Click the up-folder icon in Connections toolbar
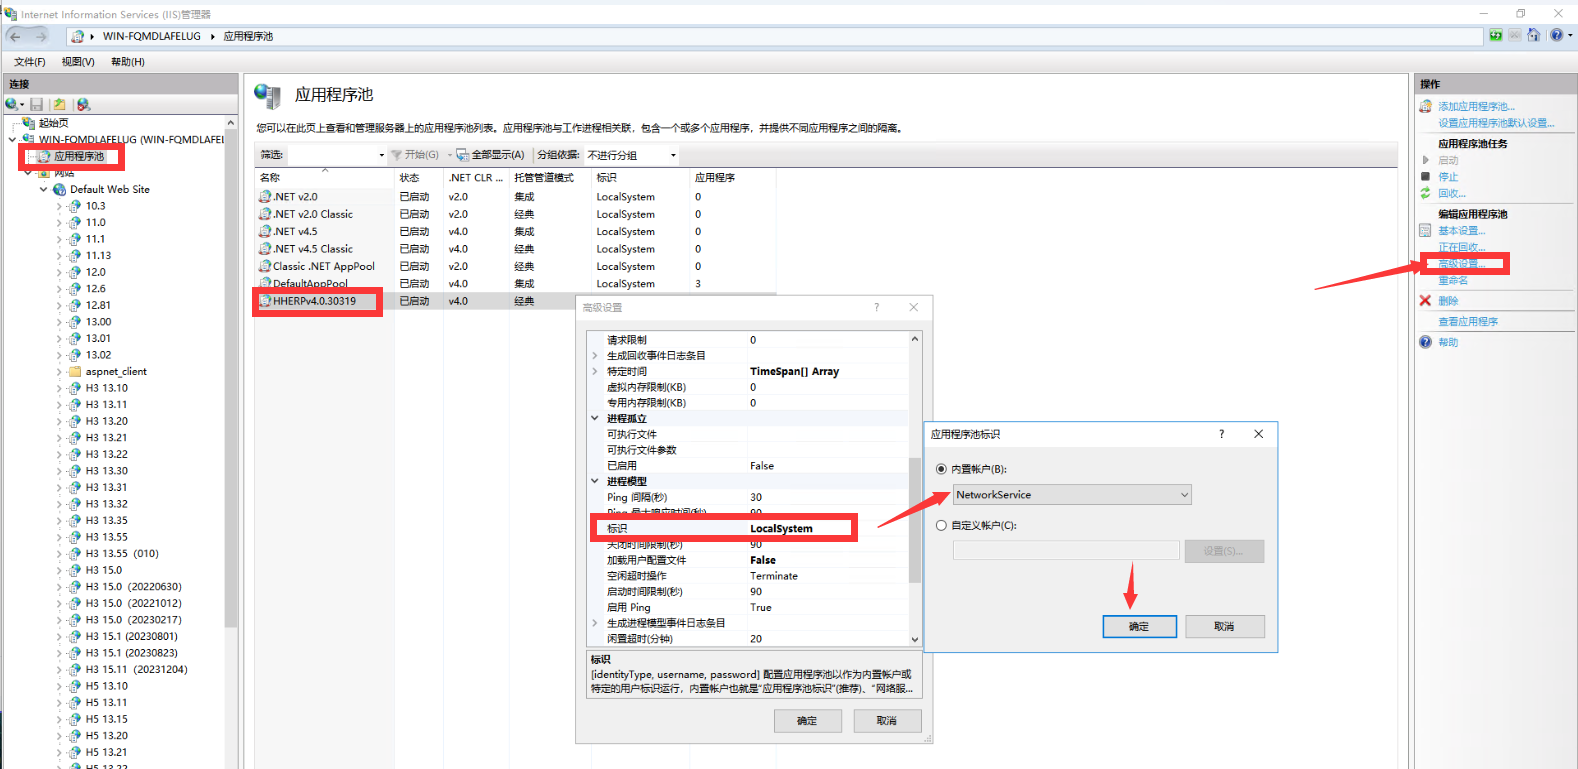 [x=60, y=104]
